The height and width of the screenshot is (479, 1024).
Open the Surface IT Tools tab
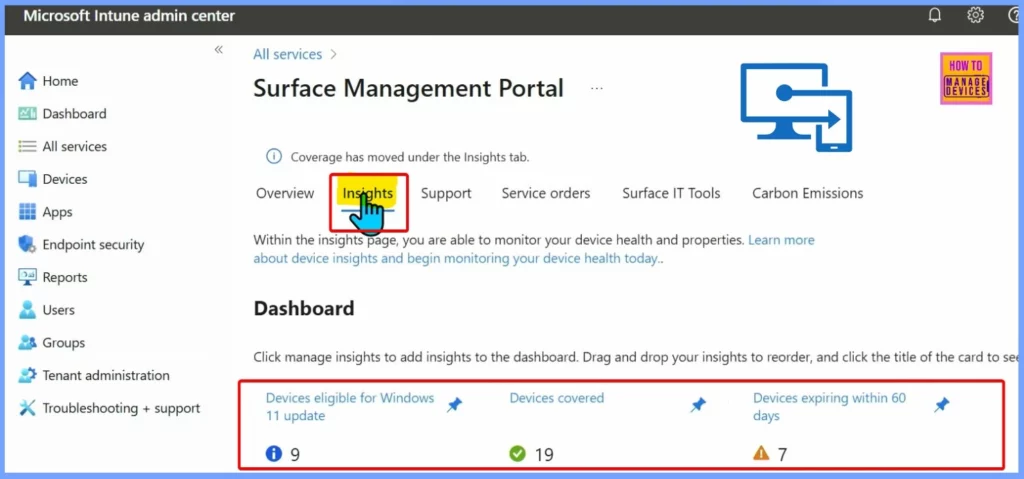pos(671,193)
